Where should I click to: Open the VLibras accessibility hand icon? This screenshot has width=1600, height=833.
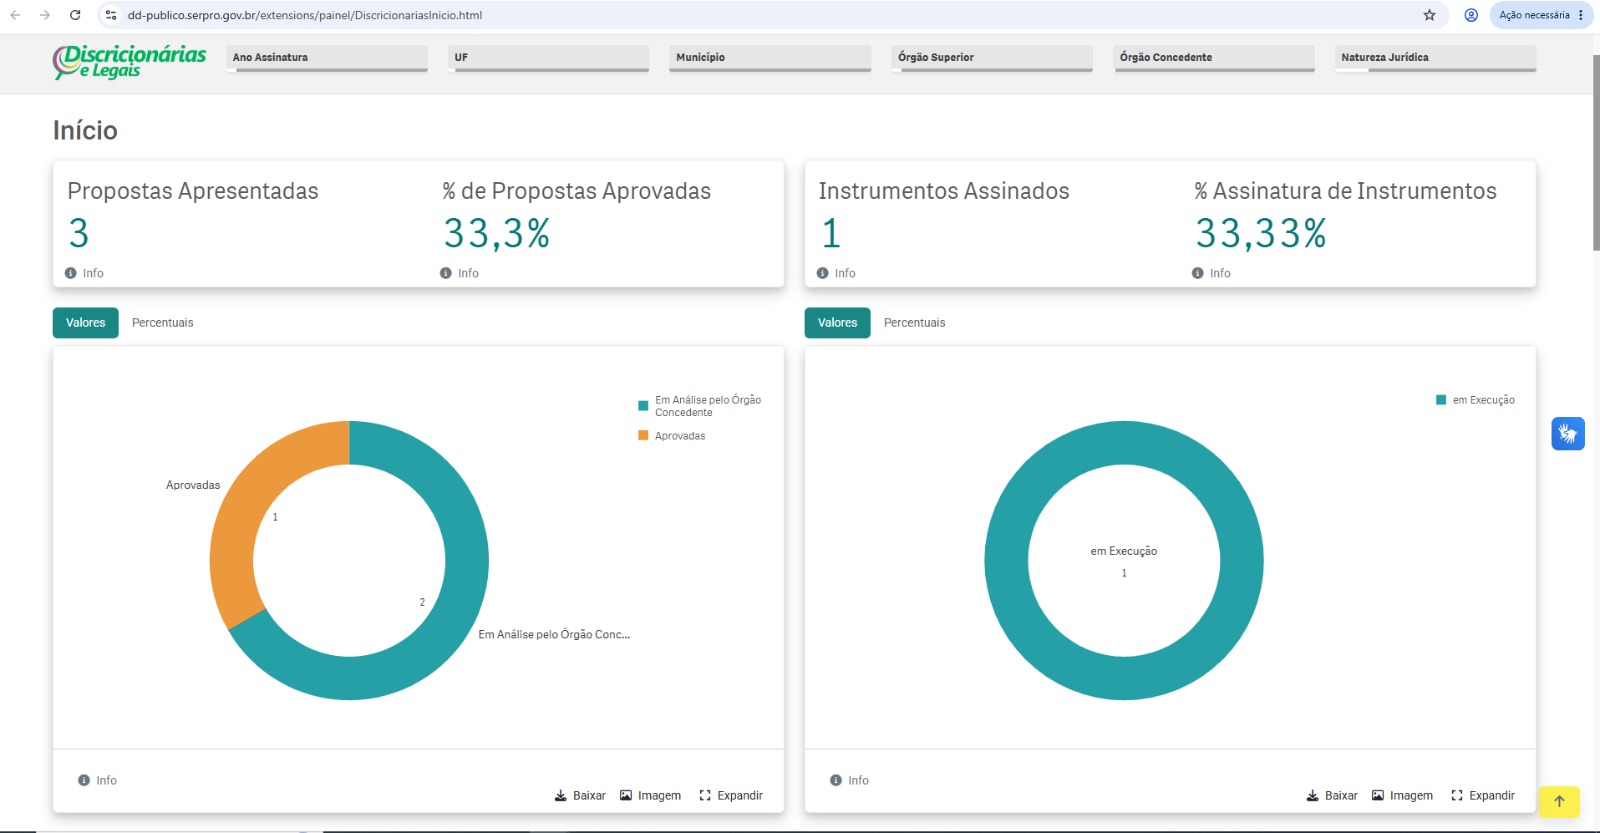click(x=1568, y=434)
